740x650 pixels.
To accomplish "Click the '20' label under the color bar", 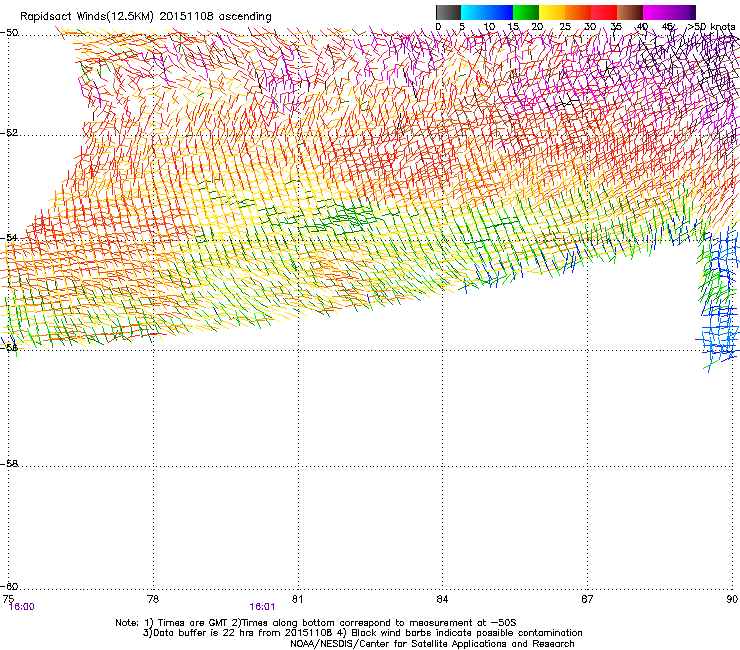I will (x=537, y=27).
